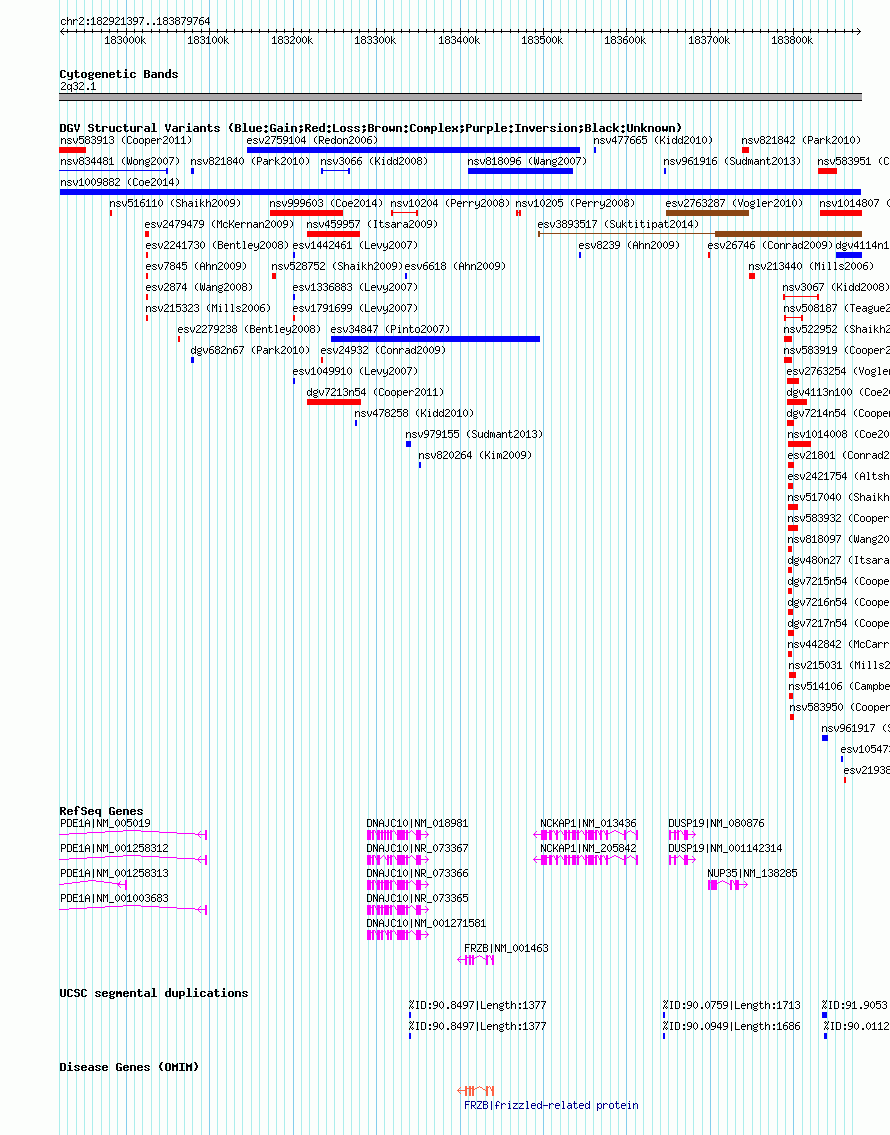The height and width of the screenshot is (1135, 890).
Task: Select nsv213440 (Mills2006) label
Action: pos(811,266)
